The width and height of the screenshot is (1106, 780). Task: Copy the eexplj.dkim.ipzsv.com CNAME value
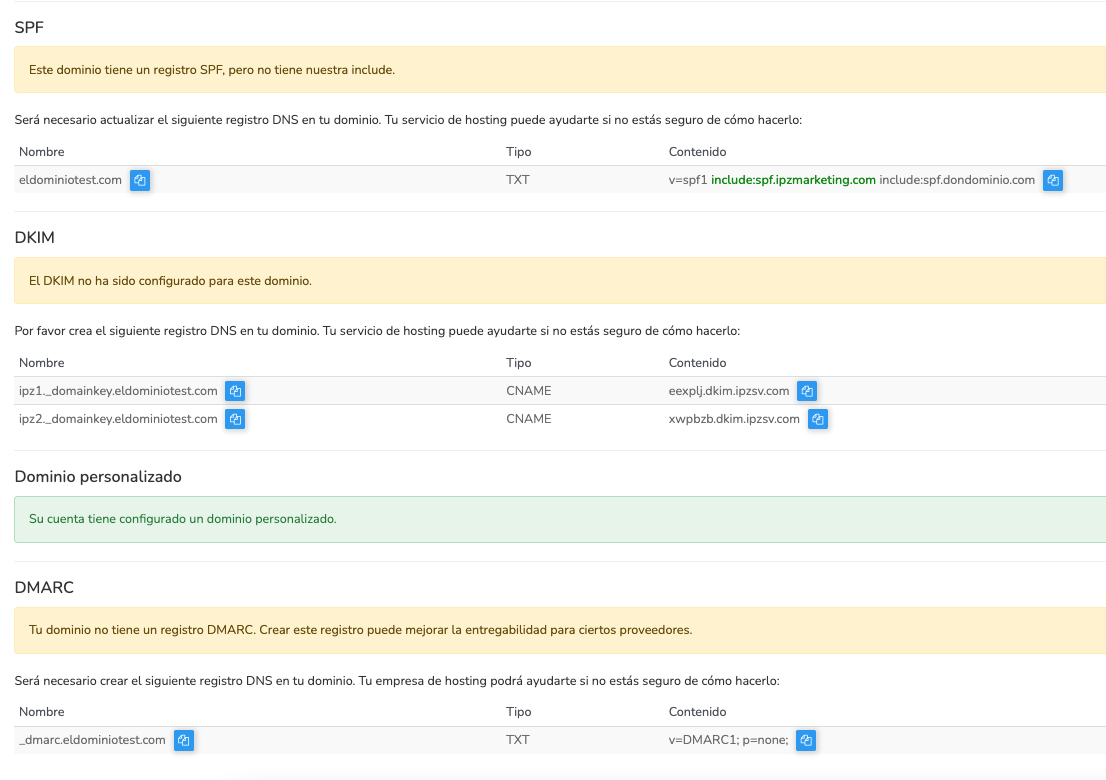pos(807,391)
